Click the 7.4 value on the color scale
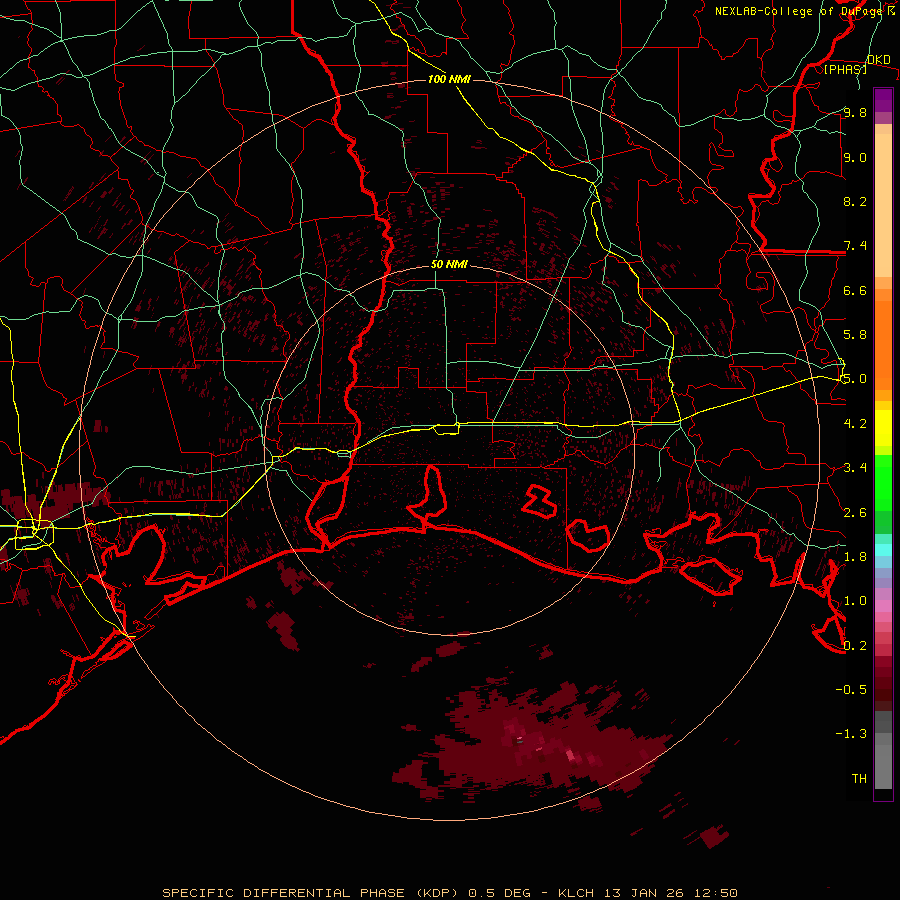 (x=855, y=246)
